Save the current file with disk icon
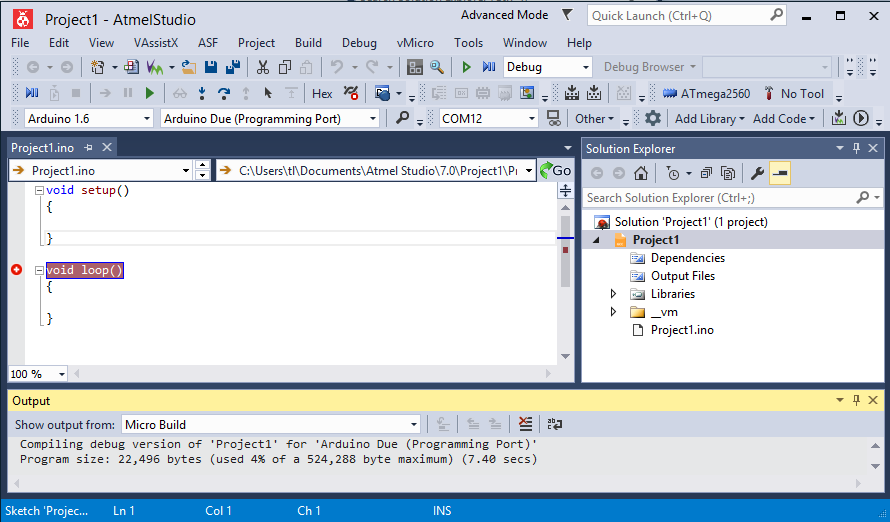Image resolution: width=890 pixels, height=522 pixels. click(211, 68)
